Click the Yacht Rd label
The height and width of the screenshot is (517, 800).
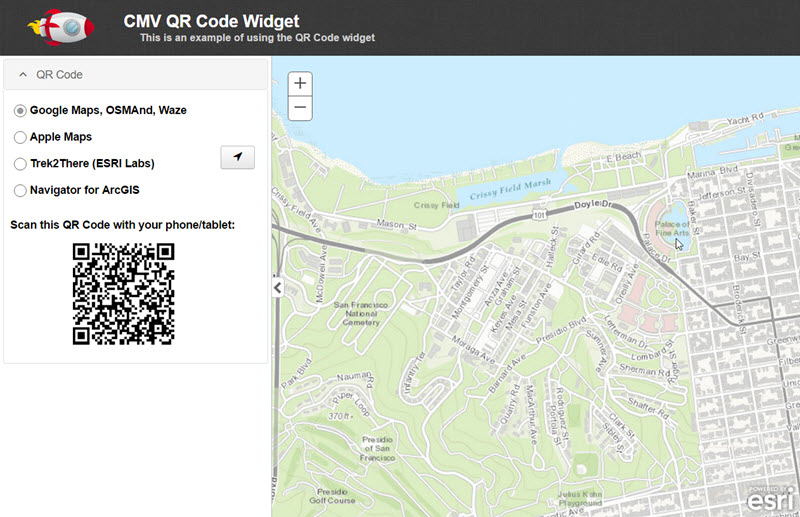pos(745,118)
